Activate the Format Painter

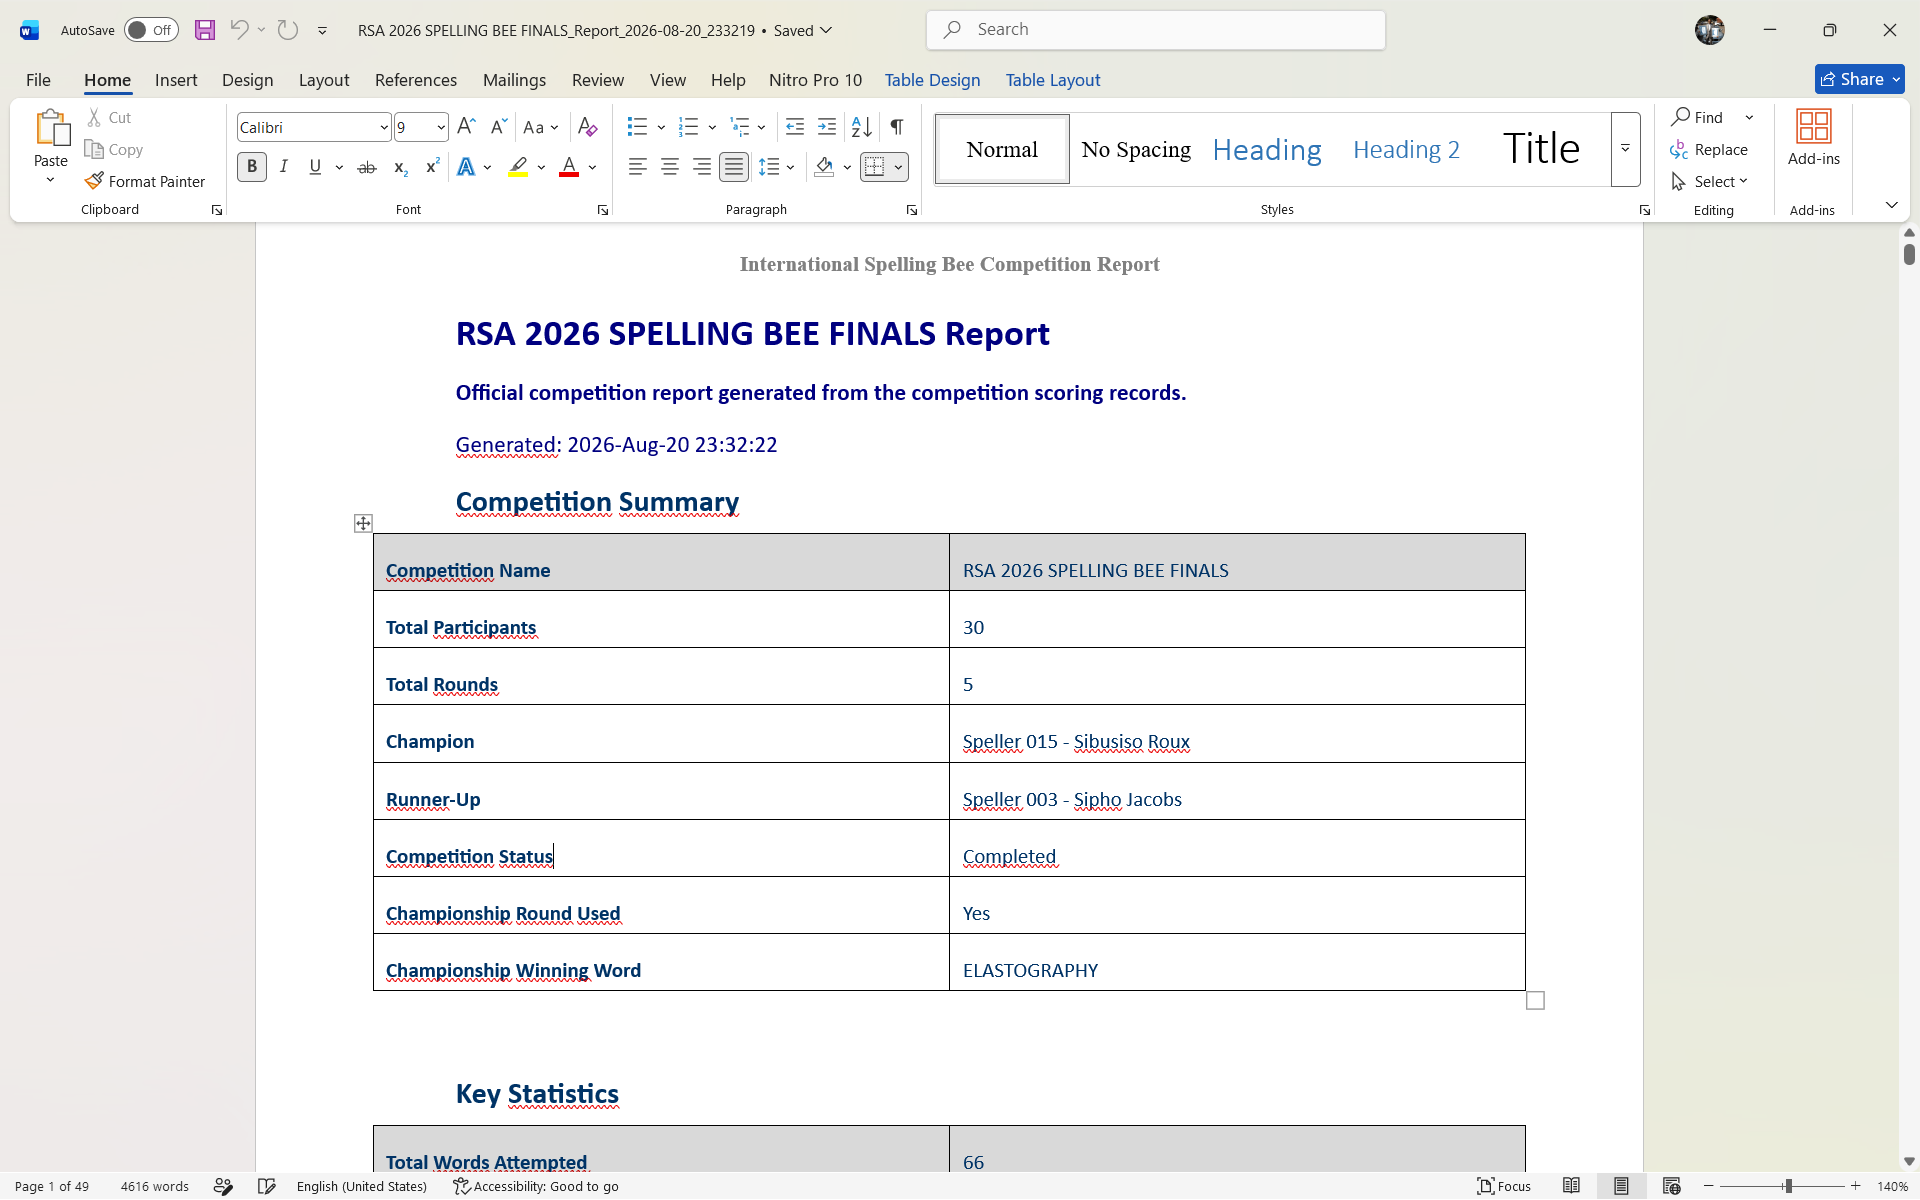145,181
